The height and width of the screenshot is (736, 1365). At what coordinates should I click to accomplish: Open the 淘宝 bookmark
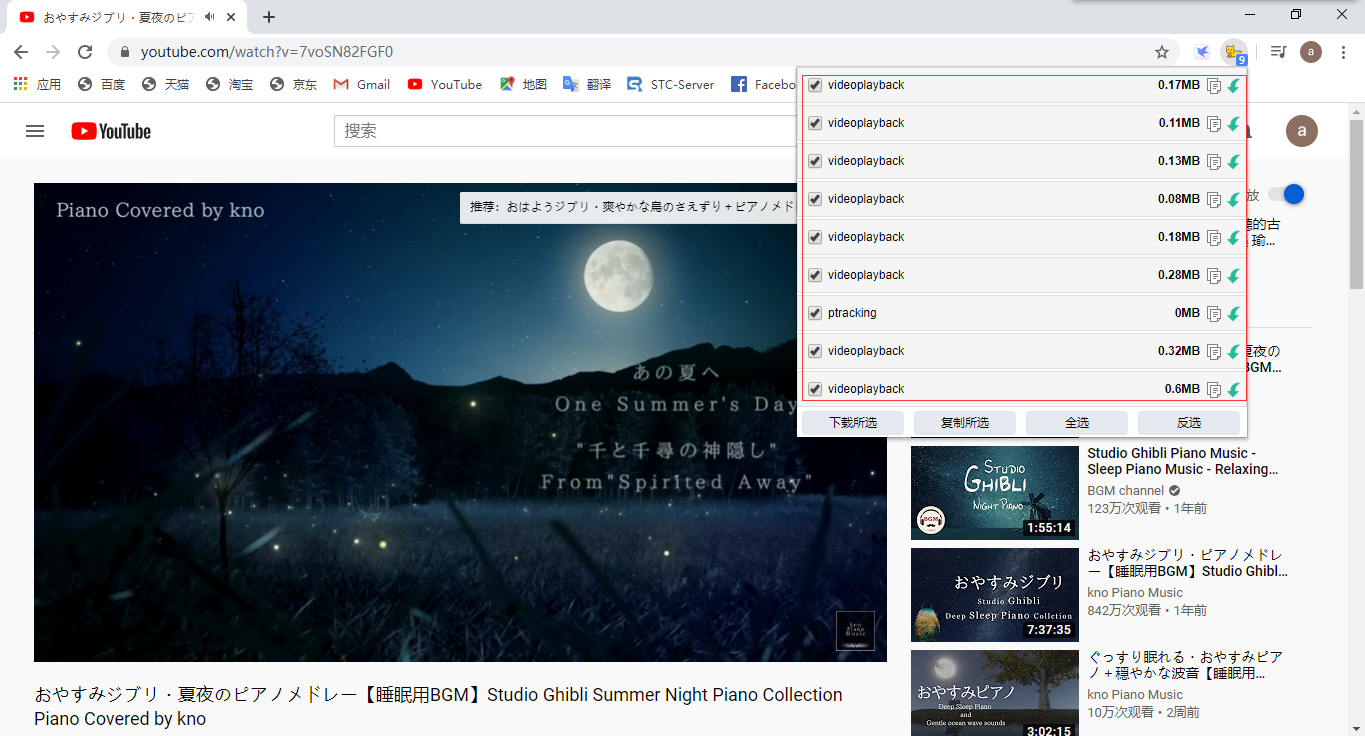[229, 85]
